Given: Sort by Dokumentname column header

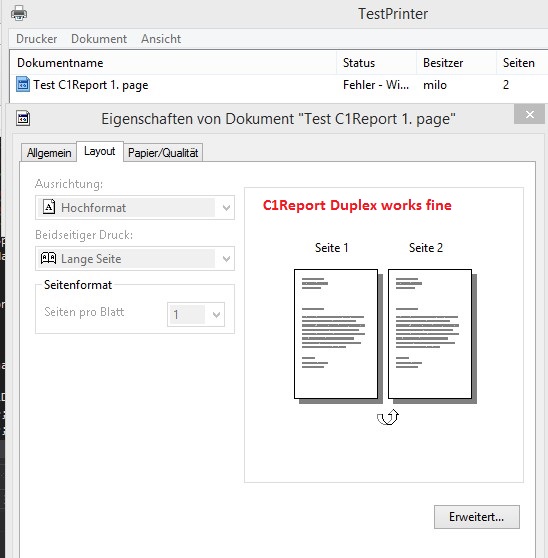Looking at the screenshot, I should click(x=173, y=63).
